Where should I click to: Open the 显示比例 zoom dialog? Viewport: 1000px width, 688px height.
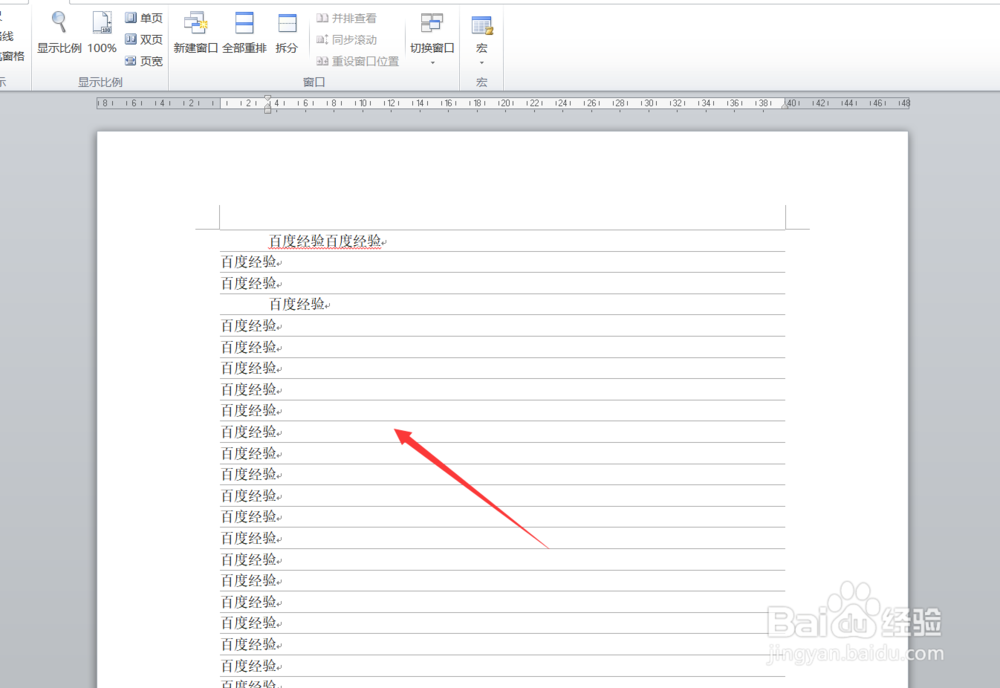tap(59, 32)
